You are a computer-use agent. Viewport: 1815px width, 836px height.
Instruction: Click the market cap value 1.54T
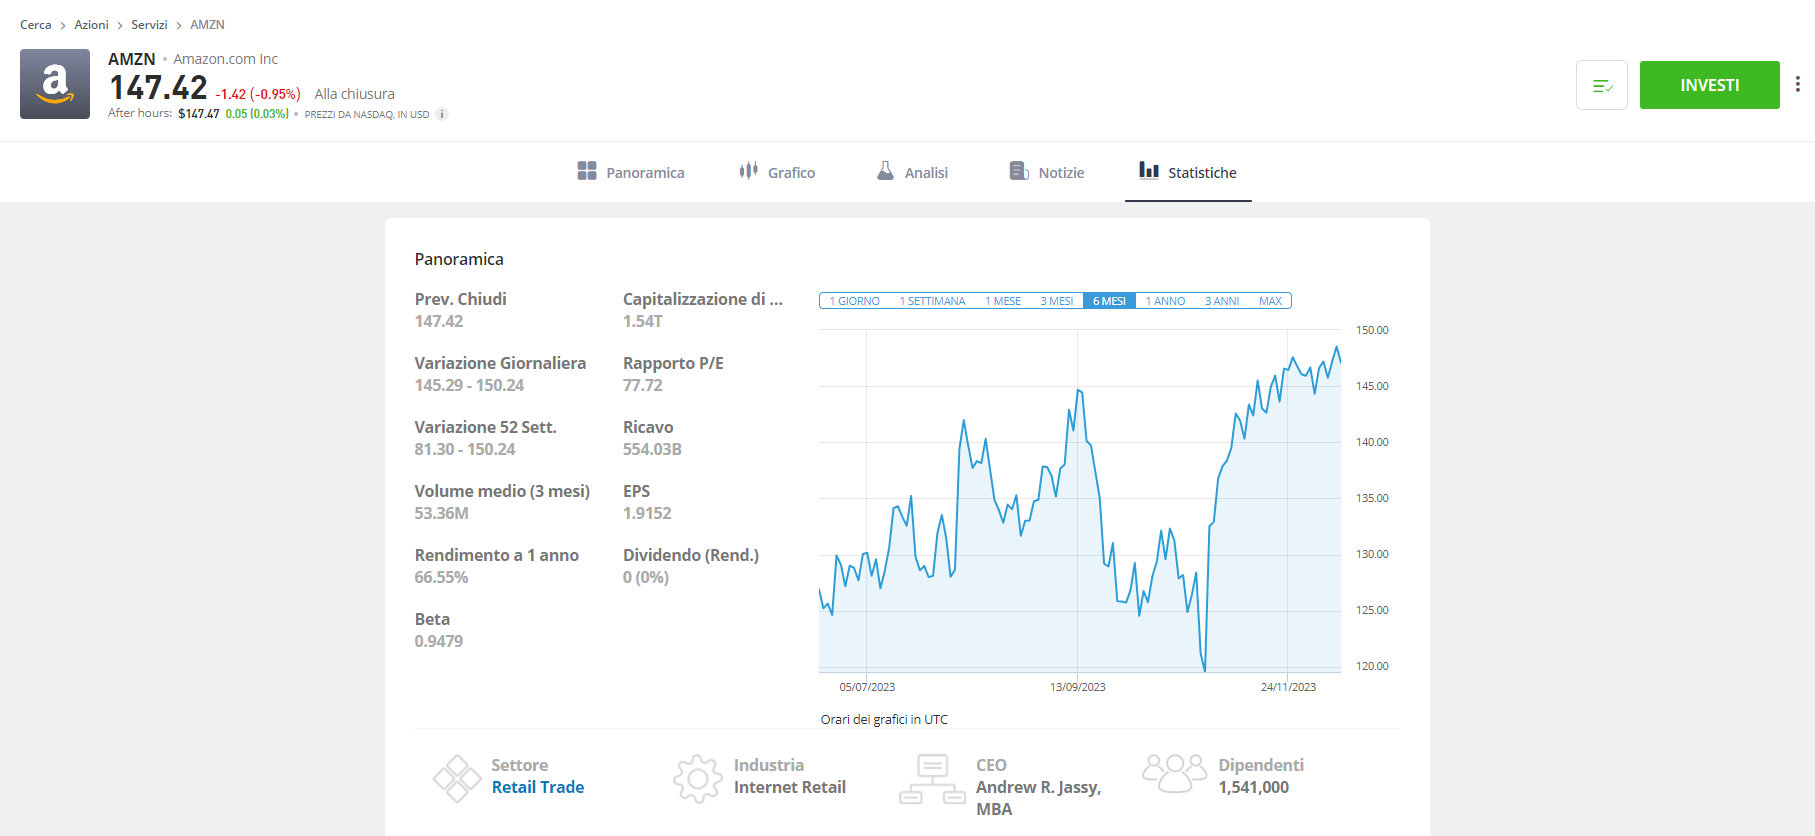(643, 321)
